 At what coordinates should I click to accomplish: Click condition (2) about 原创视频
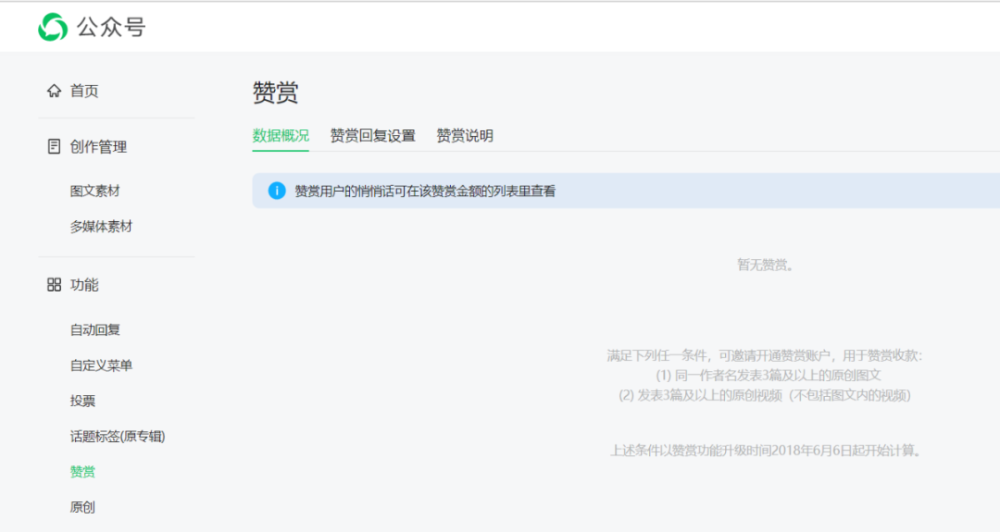765,395
